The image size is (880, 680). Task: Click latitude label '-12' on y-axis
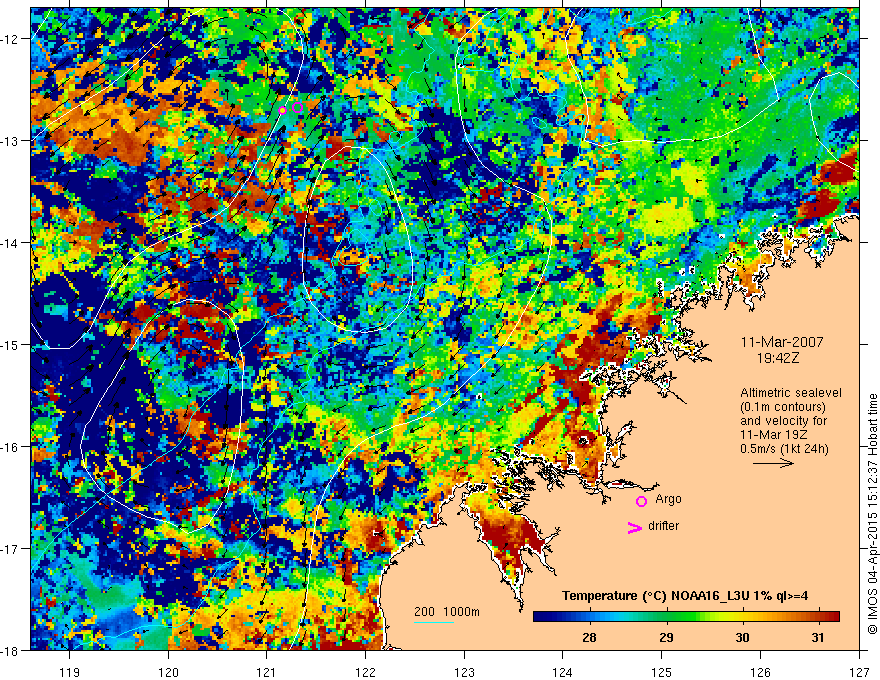click(11, 39)
